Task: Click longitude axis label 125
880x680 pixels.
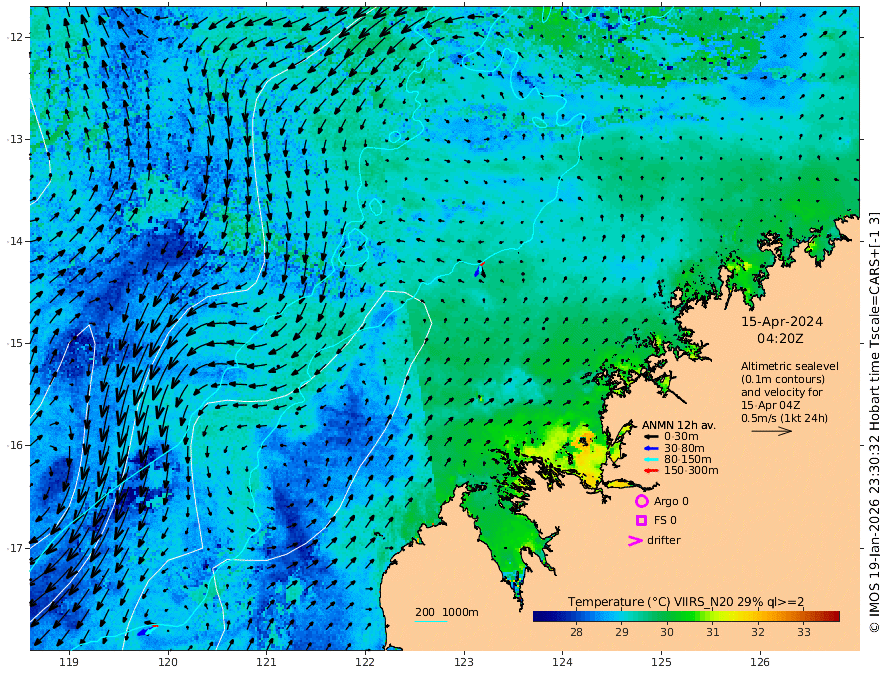Action: point(661,663)
